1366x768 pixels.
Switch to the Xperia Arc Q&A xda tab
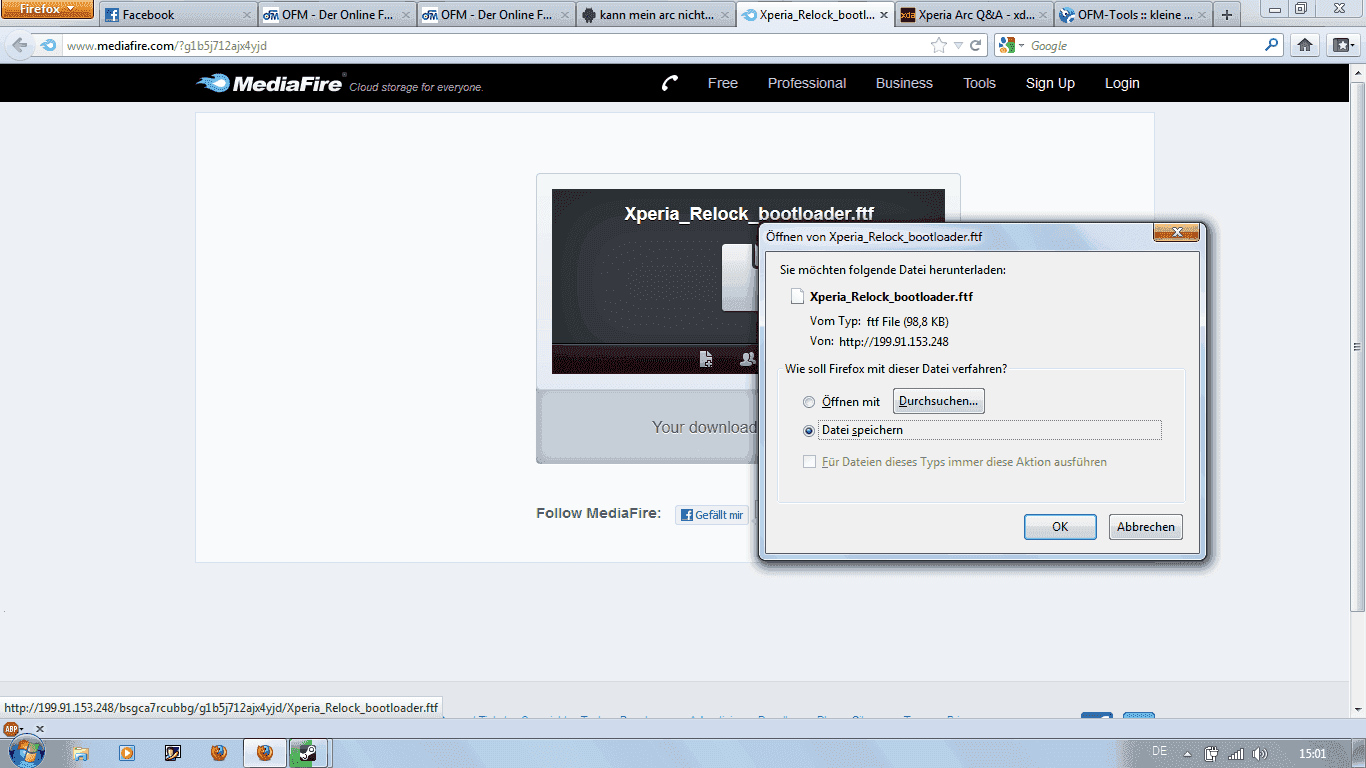click(x=973, y=15)
